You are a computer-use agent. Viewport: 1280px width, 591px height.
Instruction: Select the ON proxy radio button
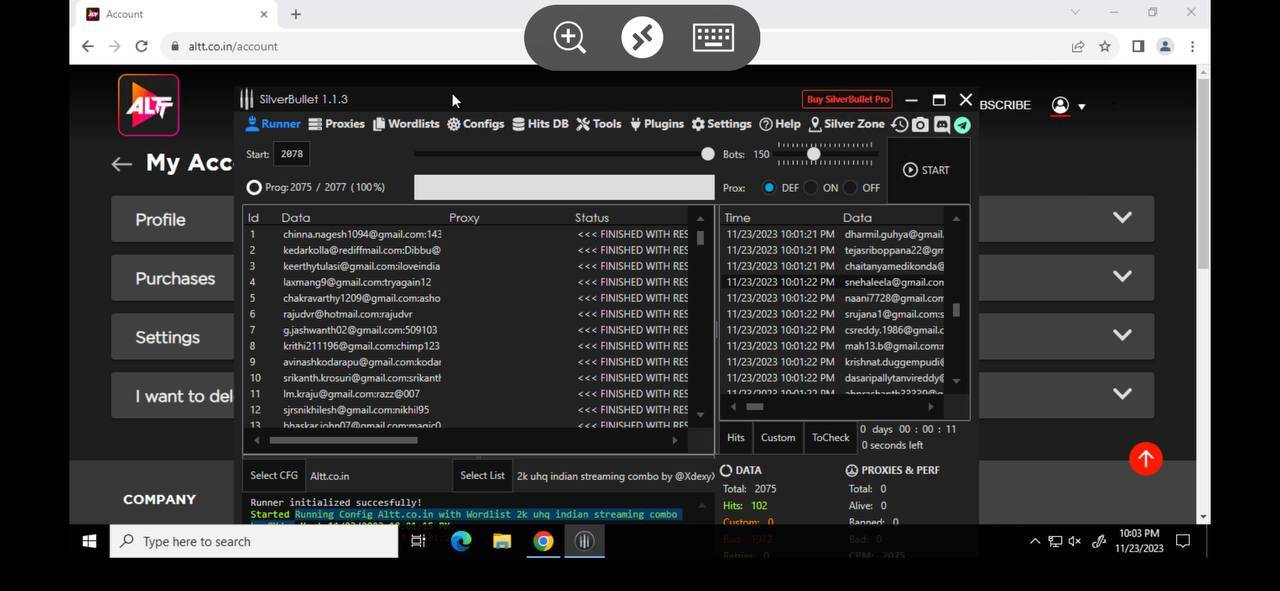(811, 188)
